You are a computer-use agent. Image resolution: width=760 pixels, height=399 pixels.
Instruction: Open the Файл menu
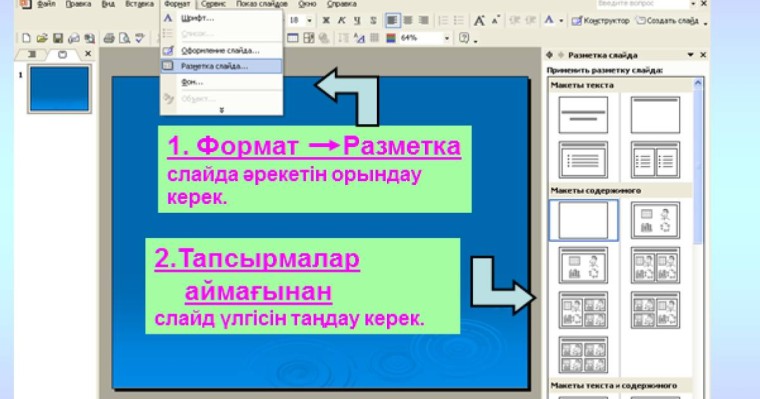pyautogui.click(x=46, y=4)
